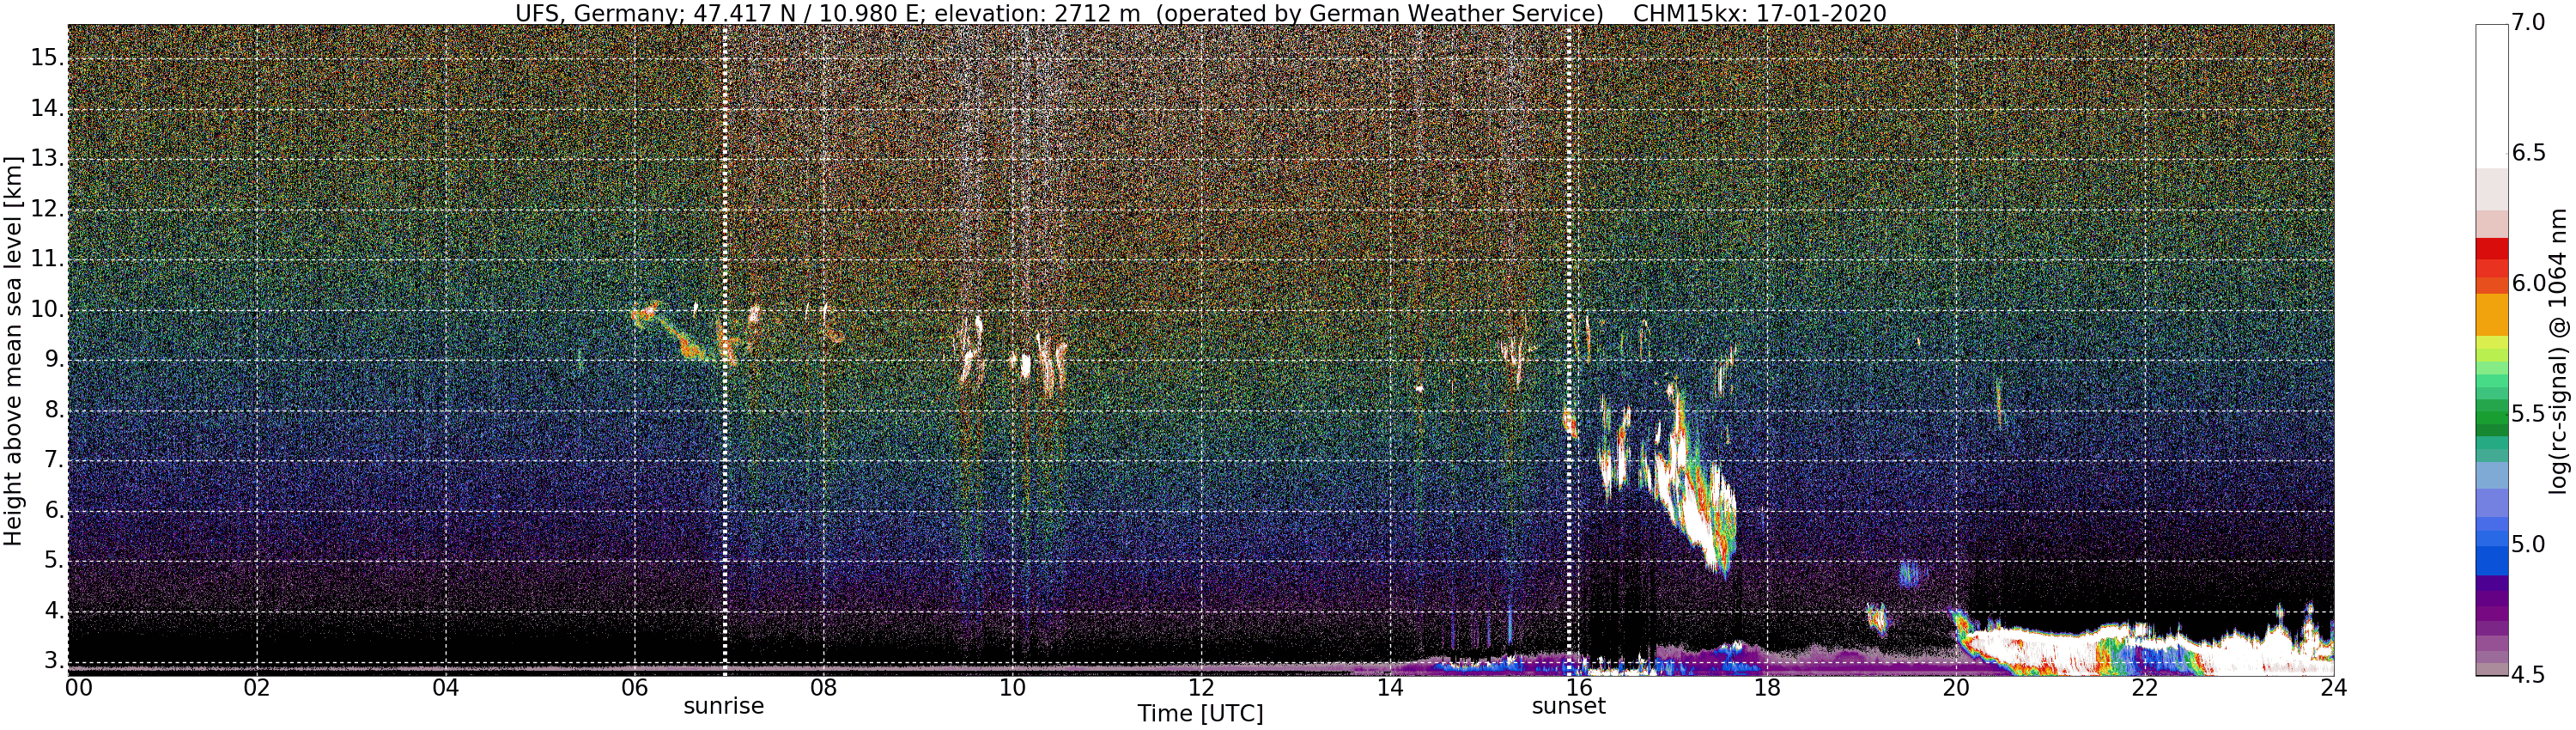Viewport: 2576px width, 730px height.
Task: Click the small blue cloud patch near 5 km at 19:30 UTC
Action: pyautogui.click(x=1911, y=573)
